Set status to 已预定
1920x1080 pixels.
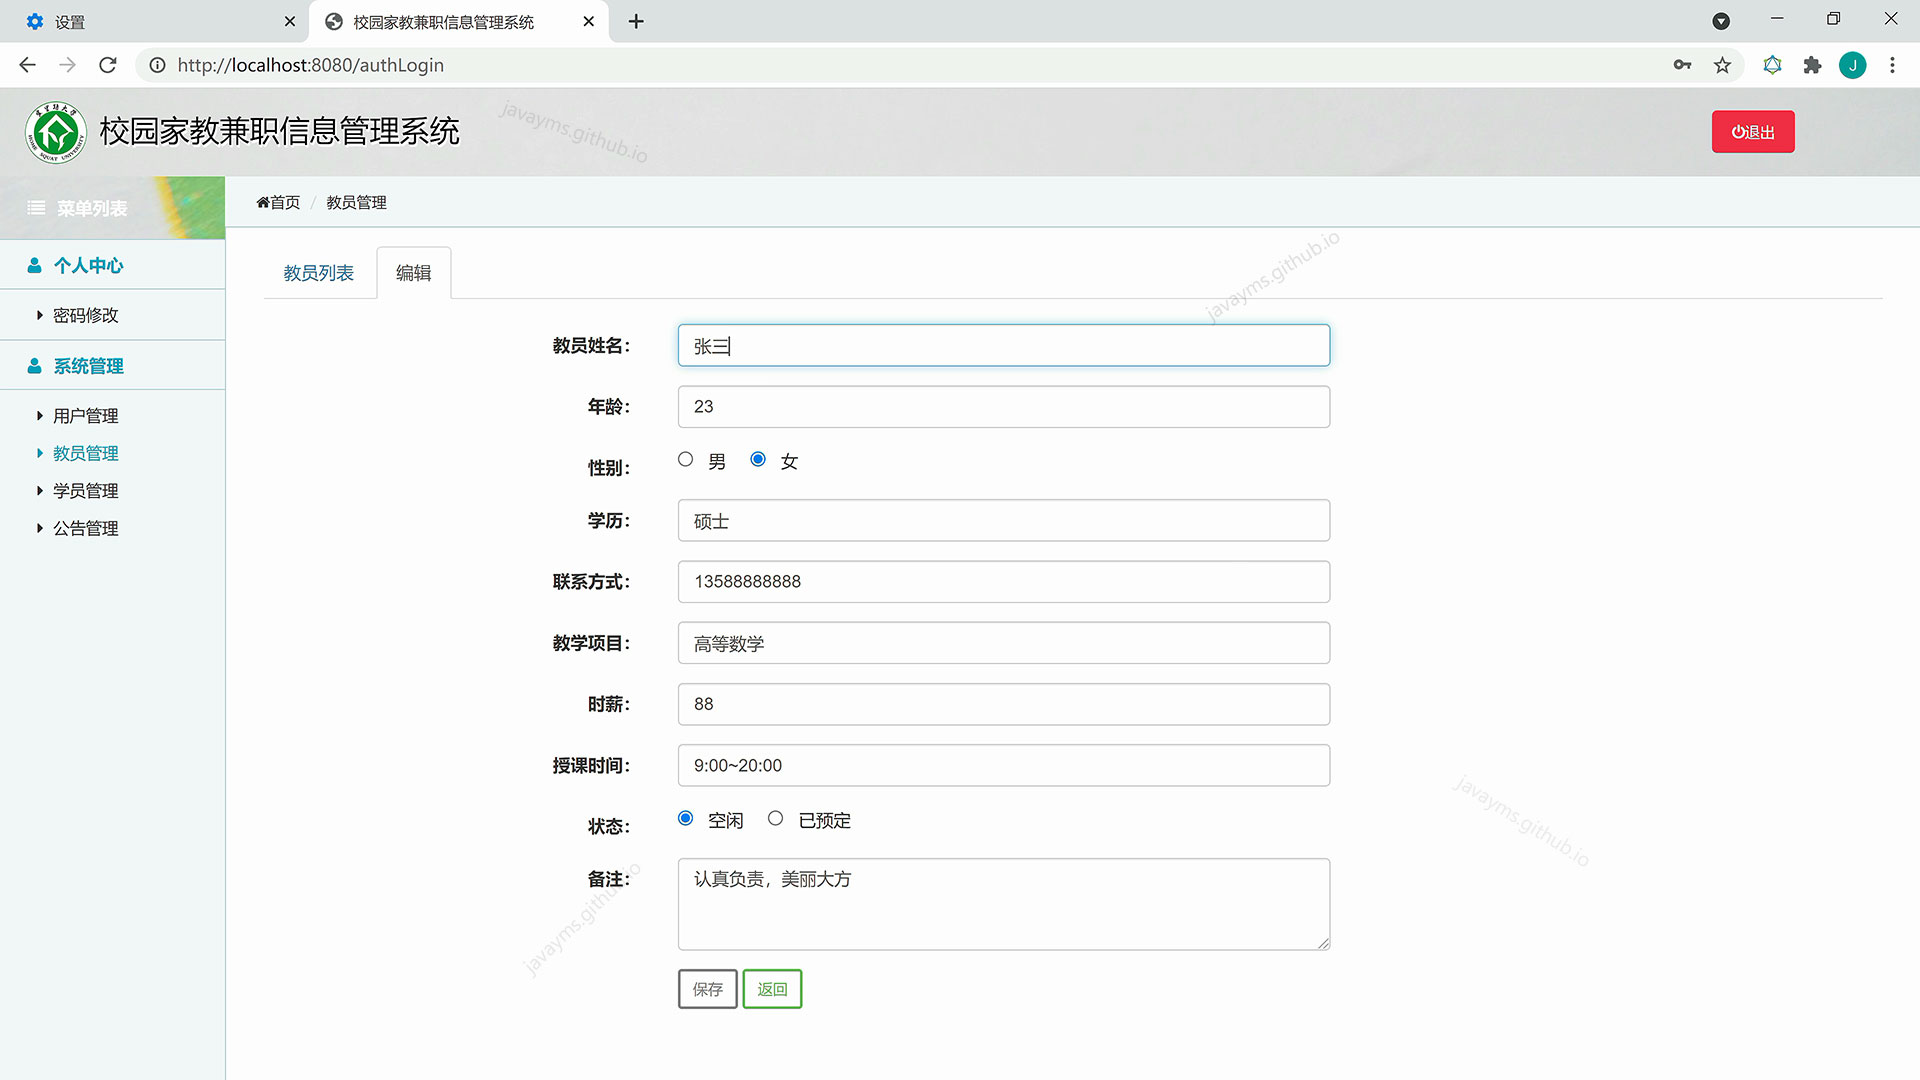pos(775,818)
